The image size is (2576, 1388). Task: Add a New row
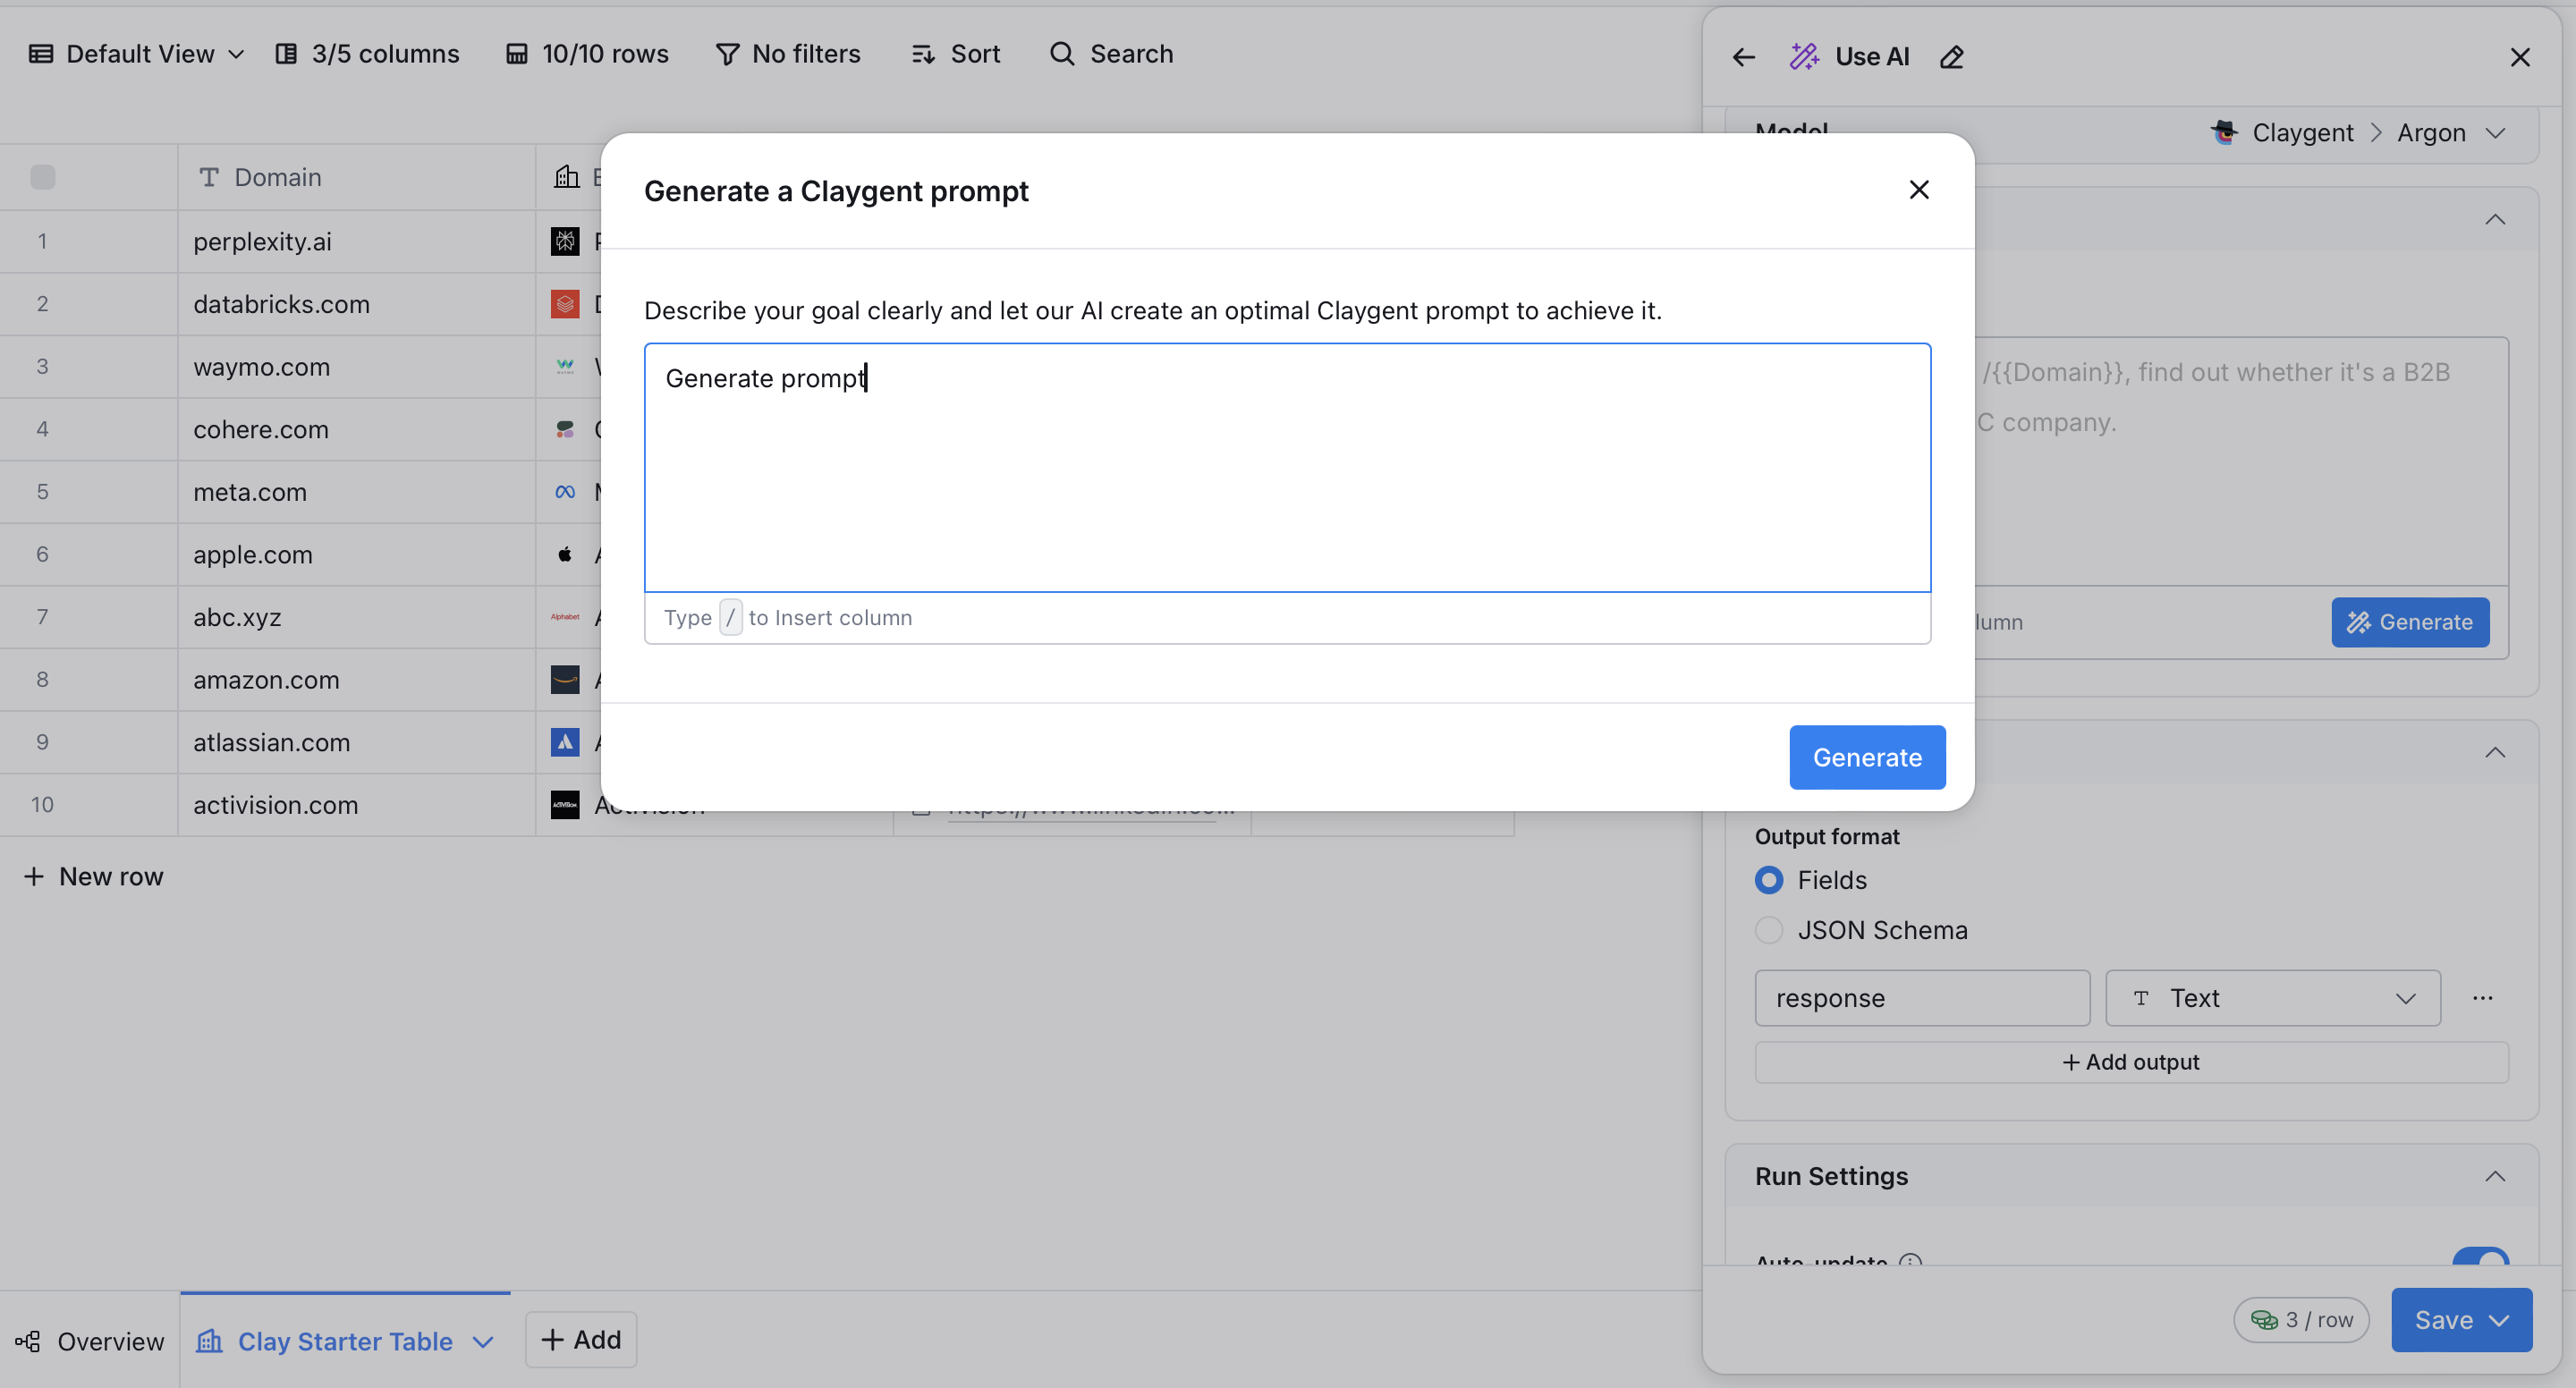point(93,877)
